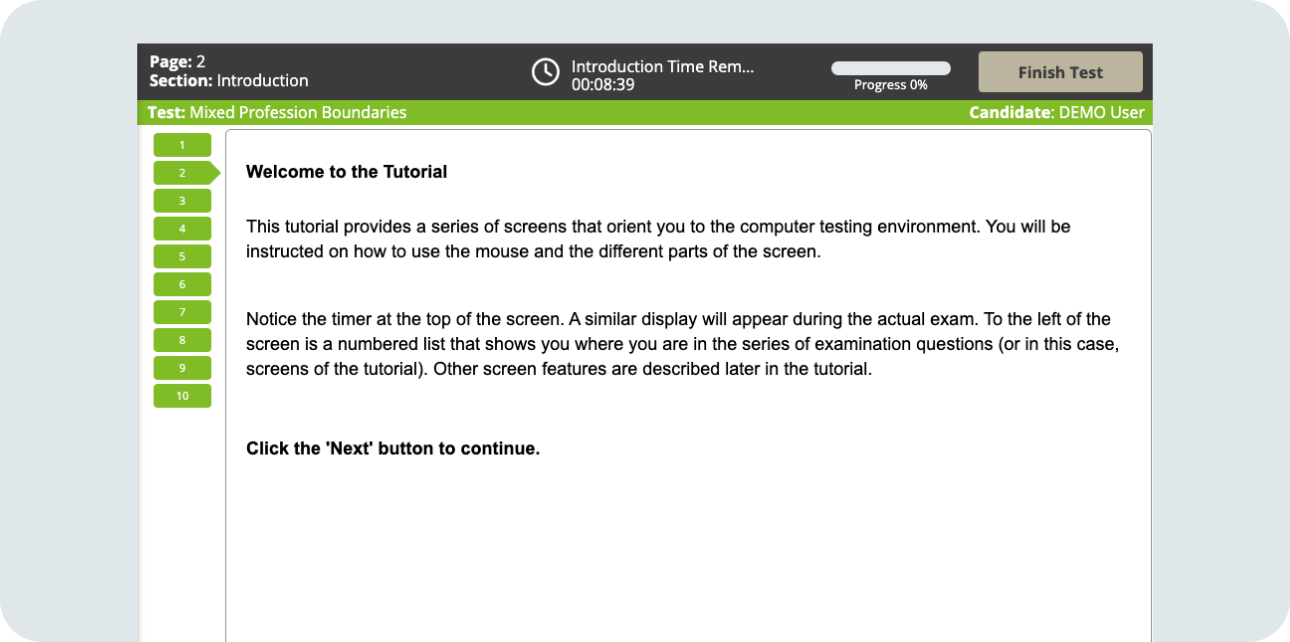Select the current page 2 button
The height and width of the screenshot is (642, 1290).
coord(182,173)
